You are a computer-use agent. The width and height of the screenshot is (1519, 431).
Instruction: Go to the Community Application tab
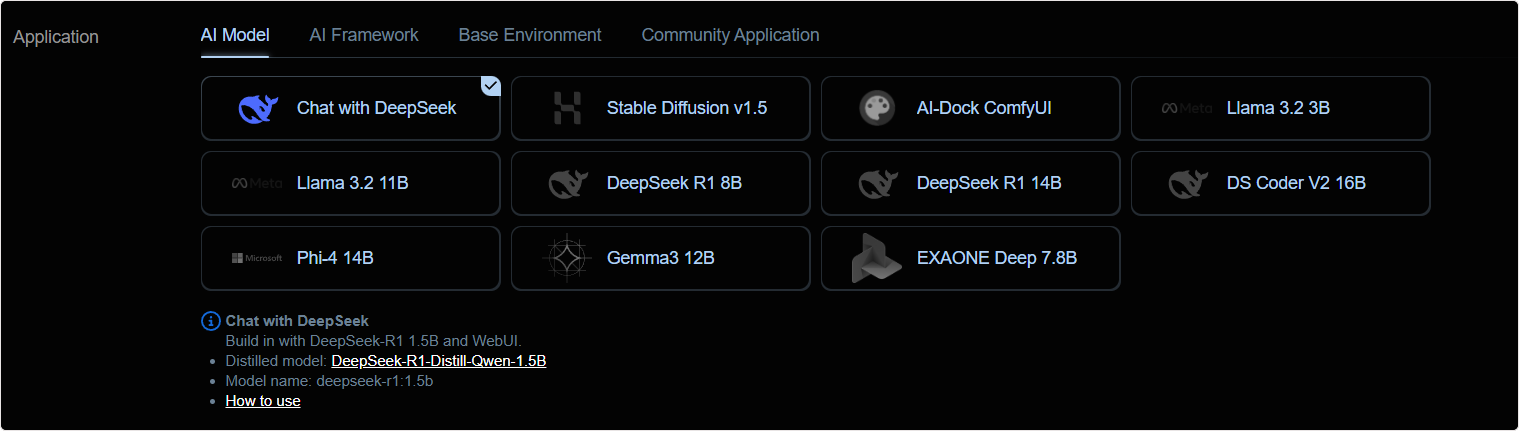(x=730, y=35)
